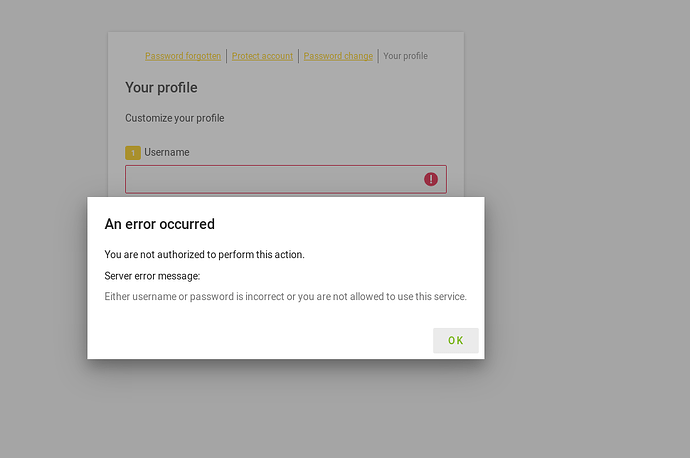
Task: Open the Password change link
Action: 338,56
